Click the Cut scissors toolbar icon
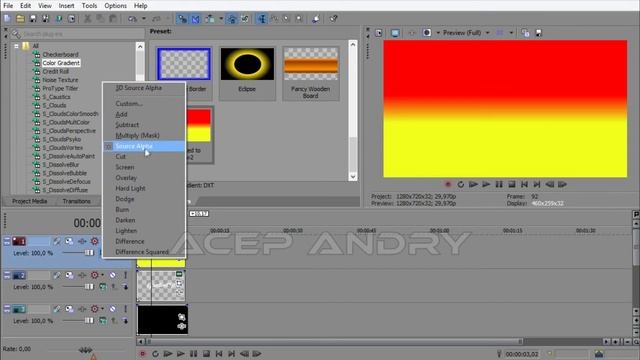 tap(87, 19)
